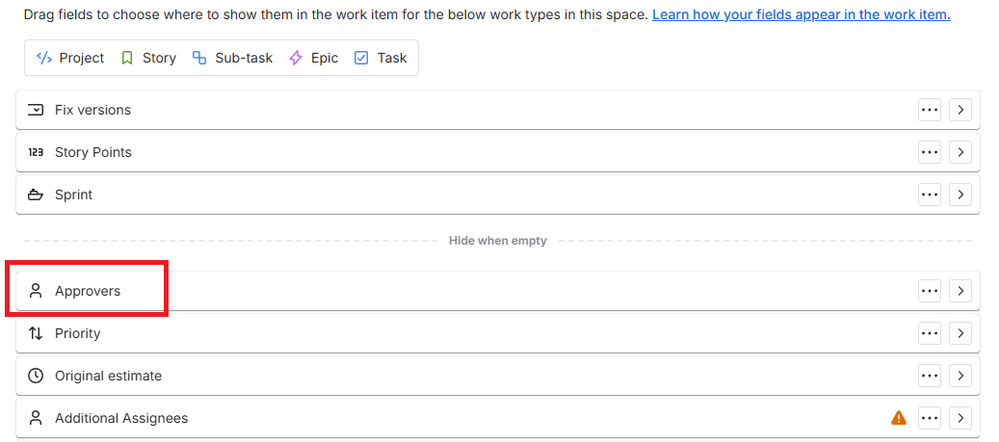Click the Story Points number icon

pyautogui.click(x=36, y=152)
